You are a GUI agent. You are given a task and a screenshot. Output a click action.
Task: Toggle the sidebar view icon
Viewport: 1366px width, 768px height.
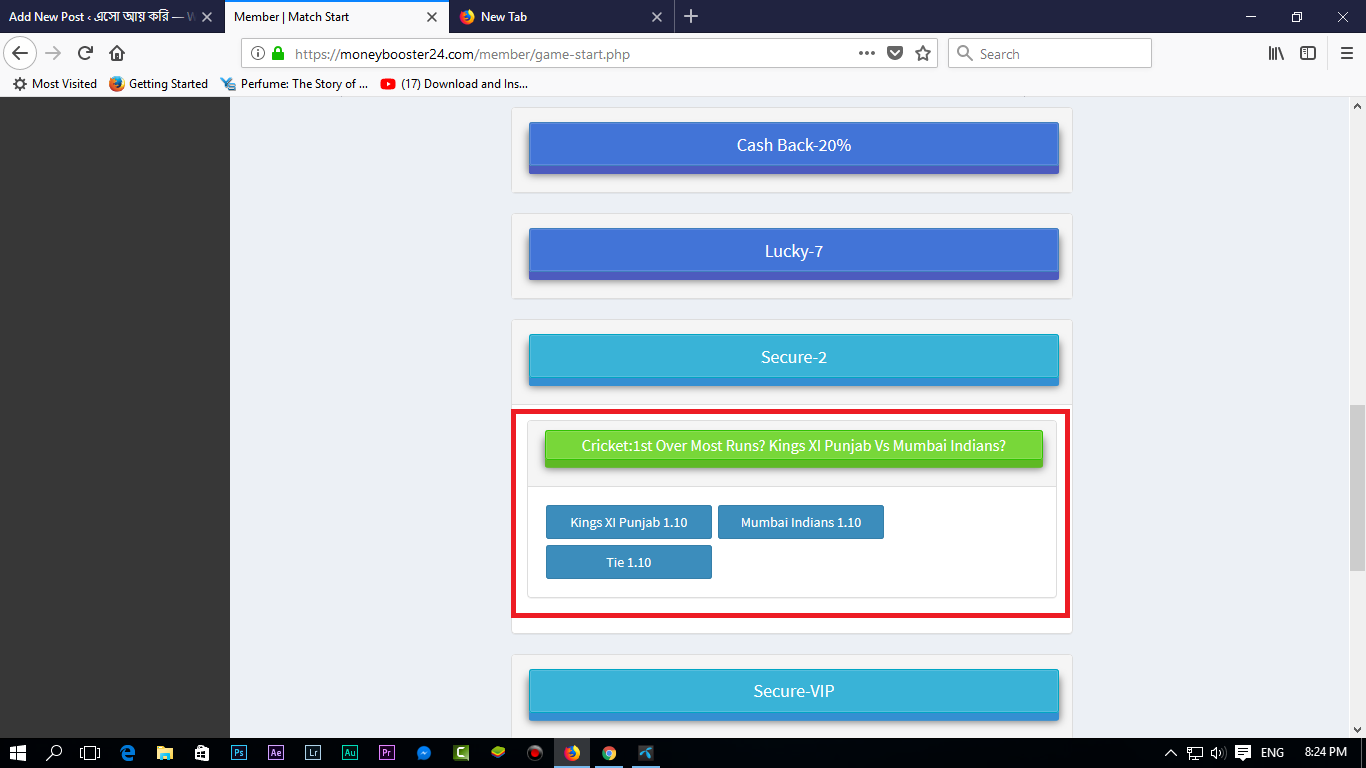click(x=1307, y=54)
